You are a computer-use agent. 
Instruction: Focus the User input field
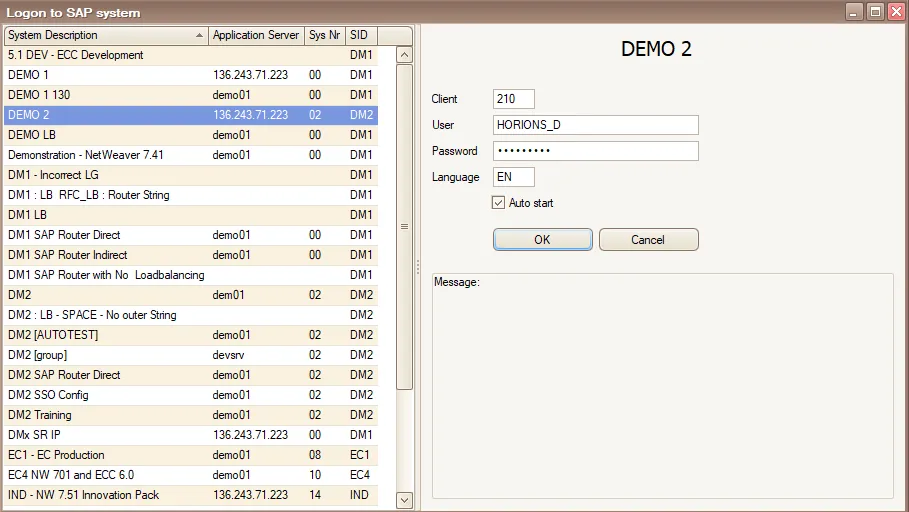point(596,125)
